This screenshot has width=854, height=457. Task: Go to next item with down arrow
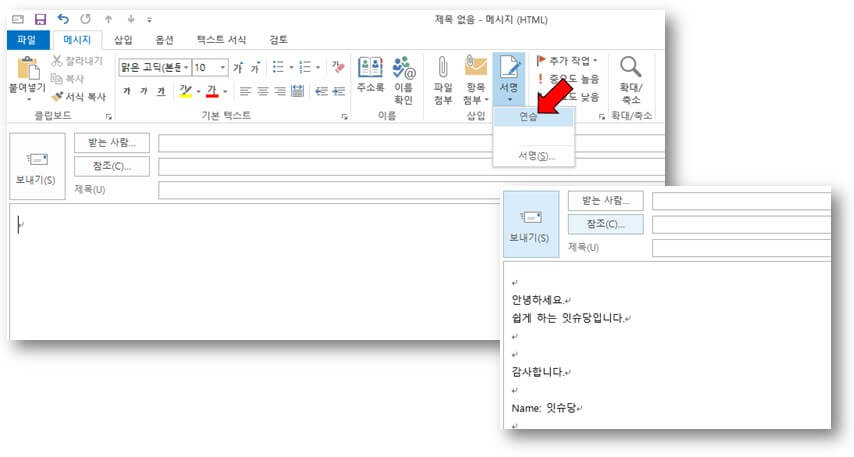pyautogui.click(x=131, y=20)
